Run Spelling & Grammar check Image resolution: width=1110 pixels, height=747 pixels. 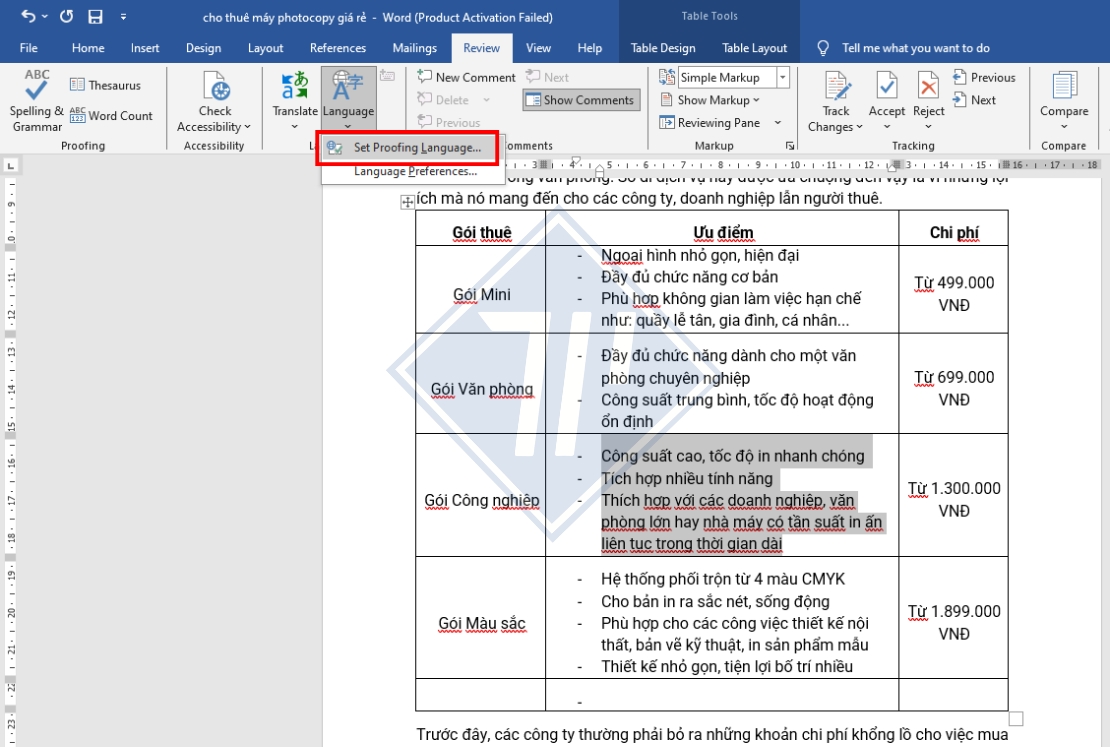(x=37, y=101)
